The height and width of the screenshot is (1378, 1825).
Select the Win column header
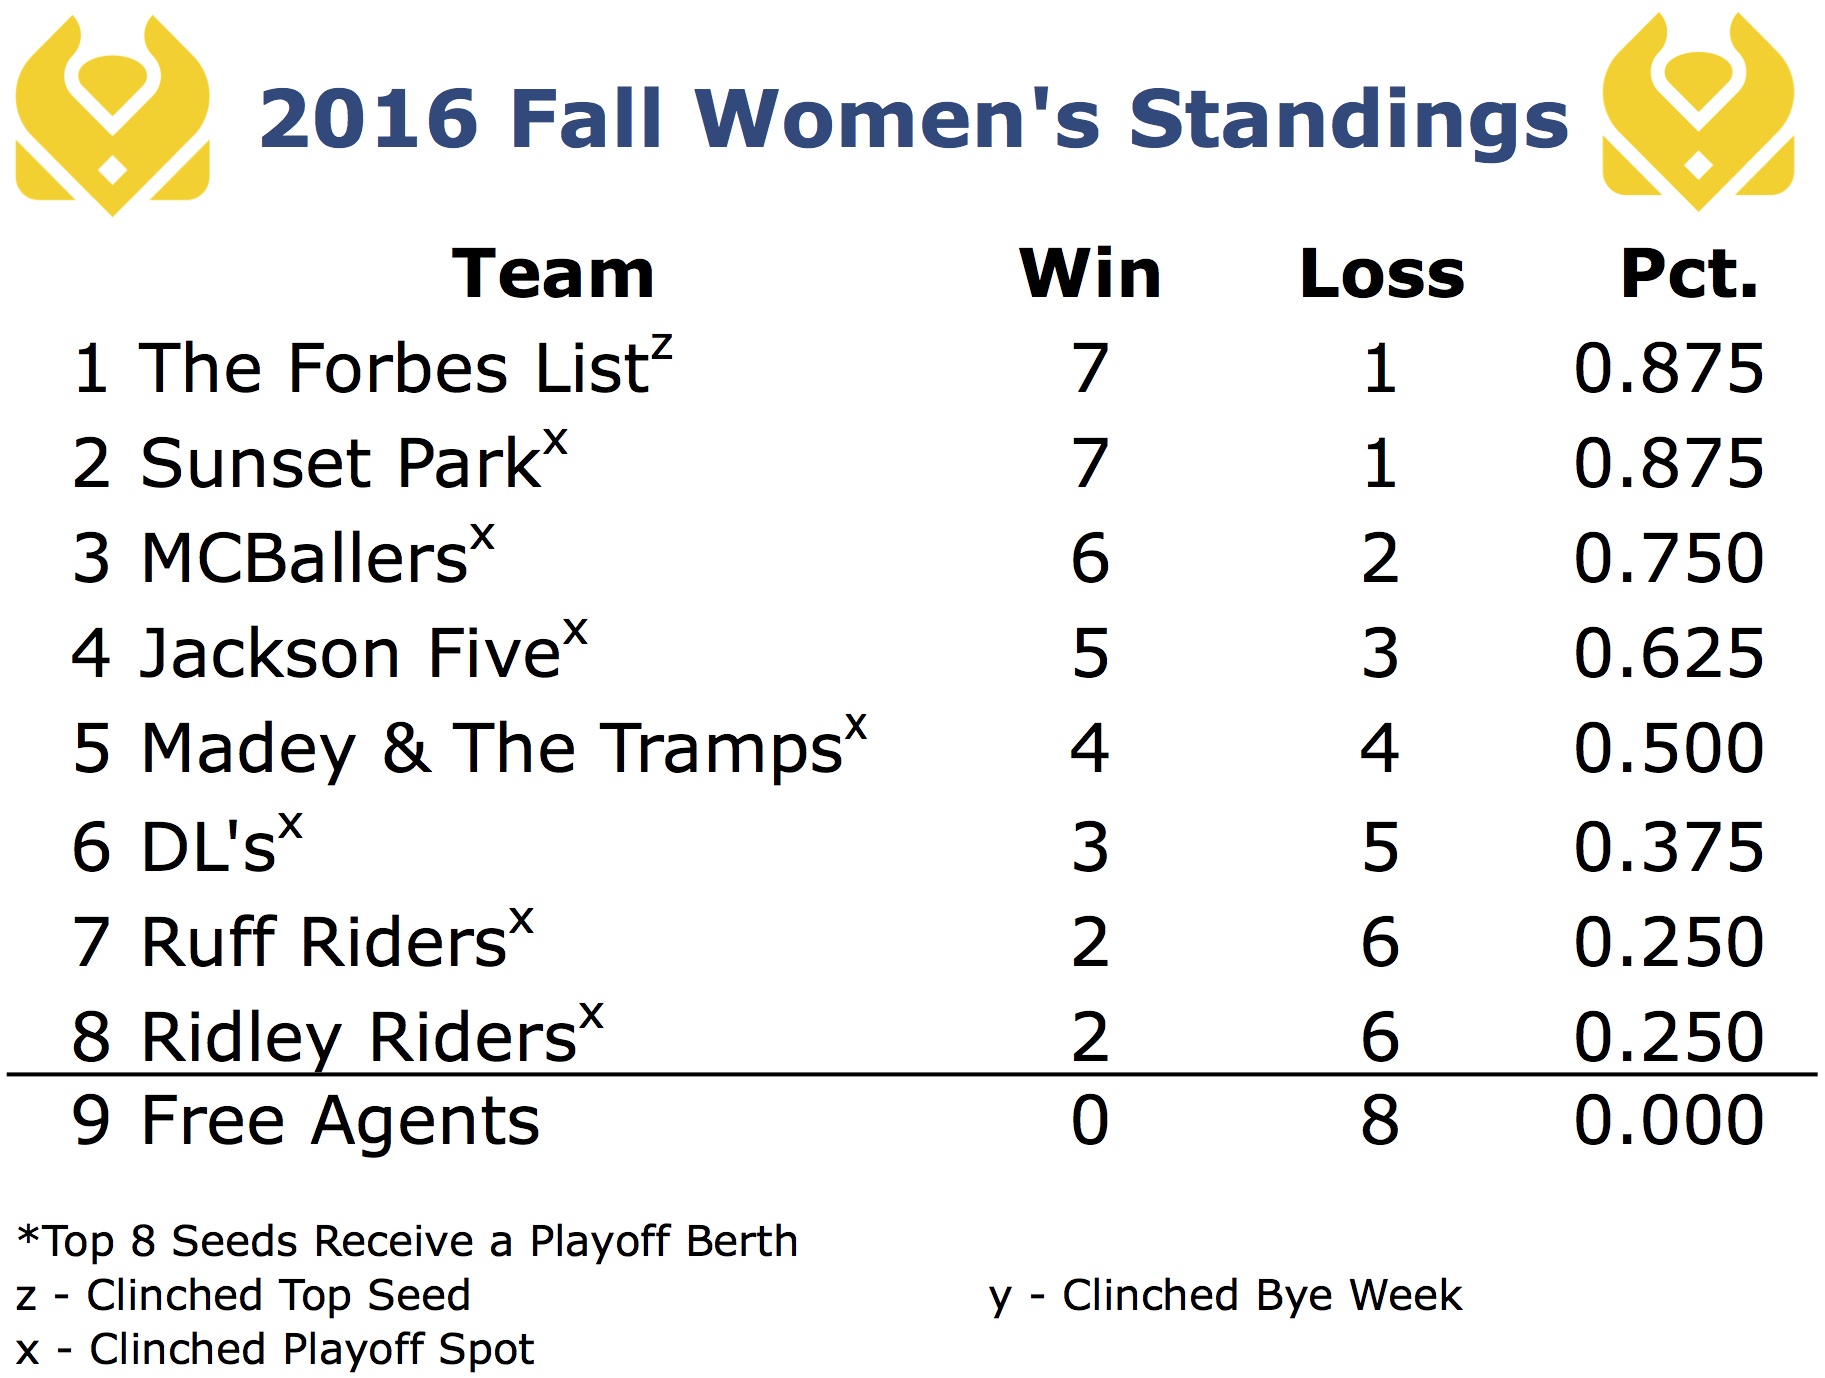click(1090, 273)
